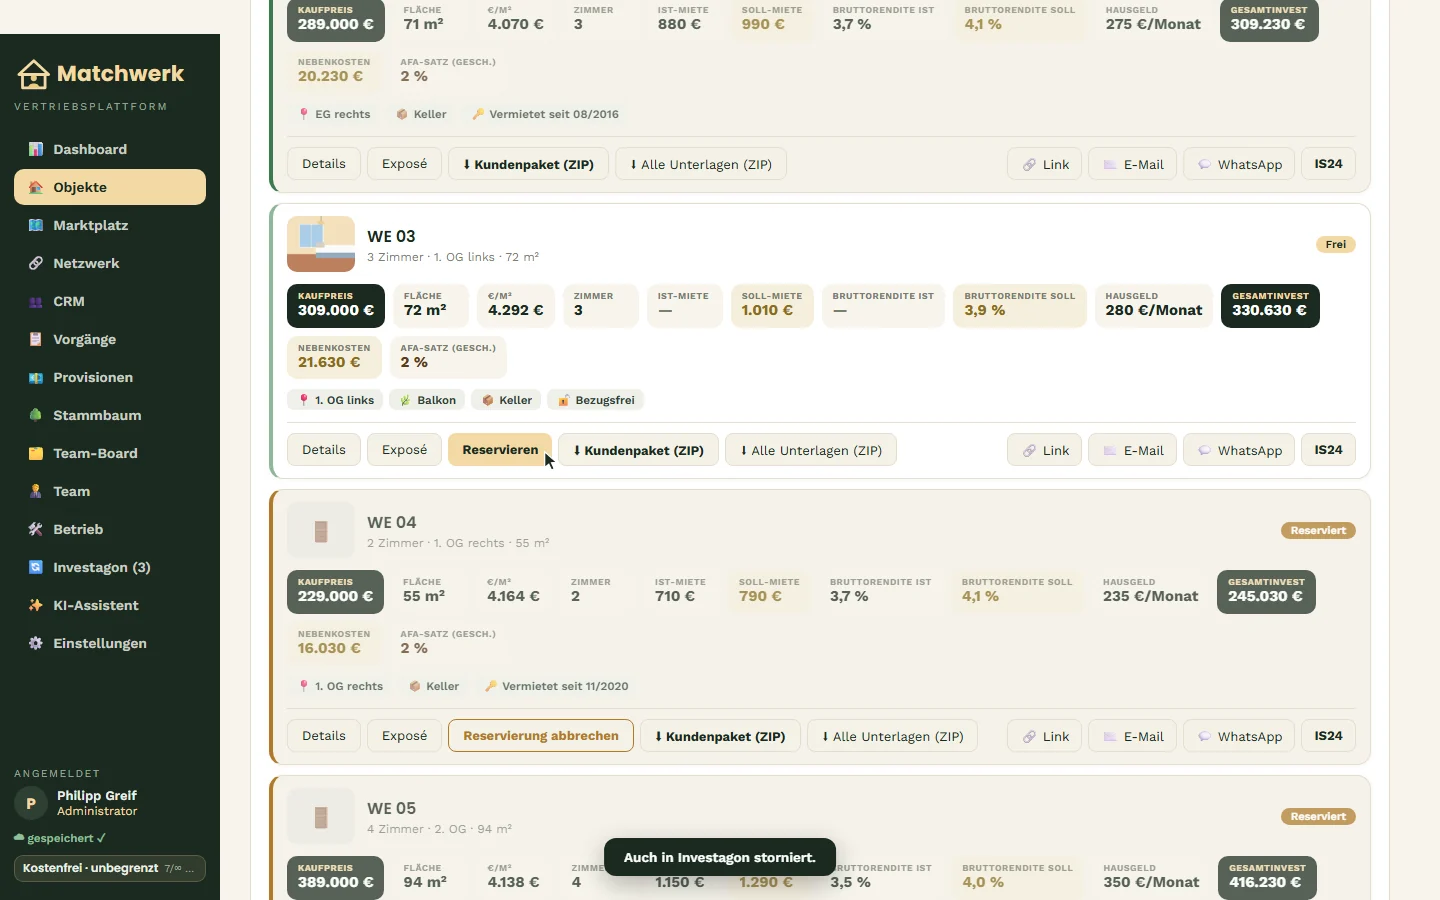1440x900 pixels.
Task: Click the link icon in WE 03 row
Action: (x=1029, y=451)
